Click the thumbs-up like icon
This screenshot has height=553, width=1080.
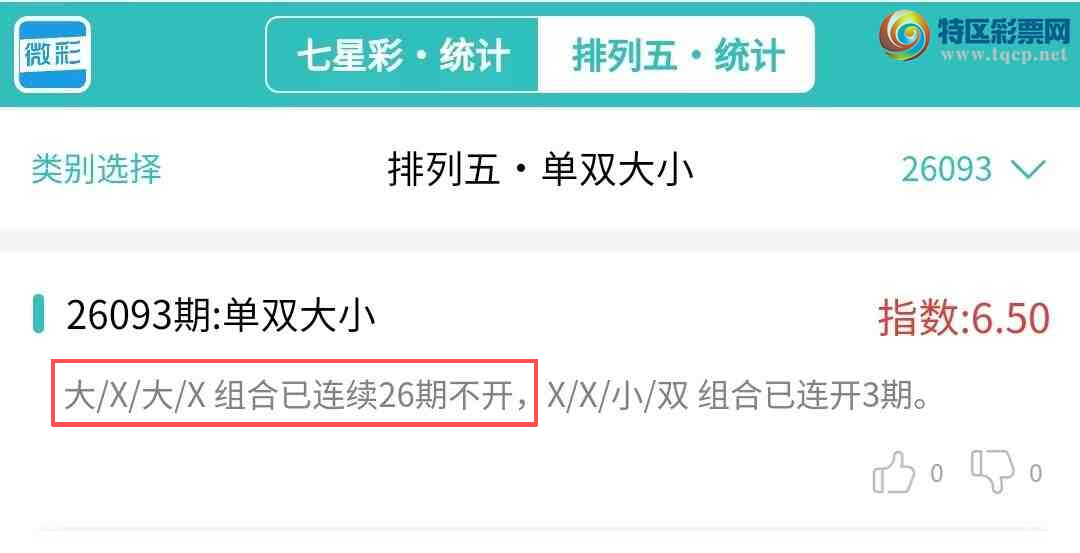point(893,472)
